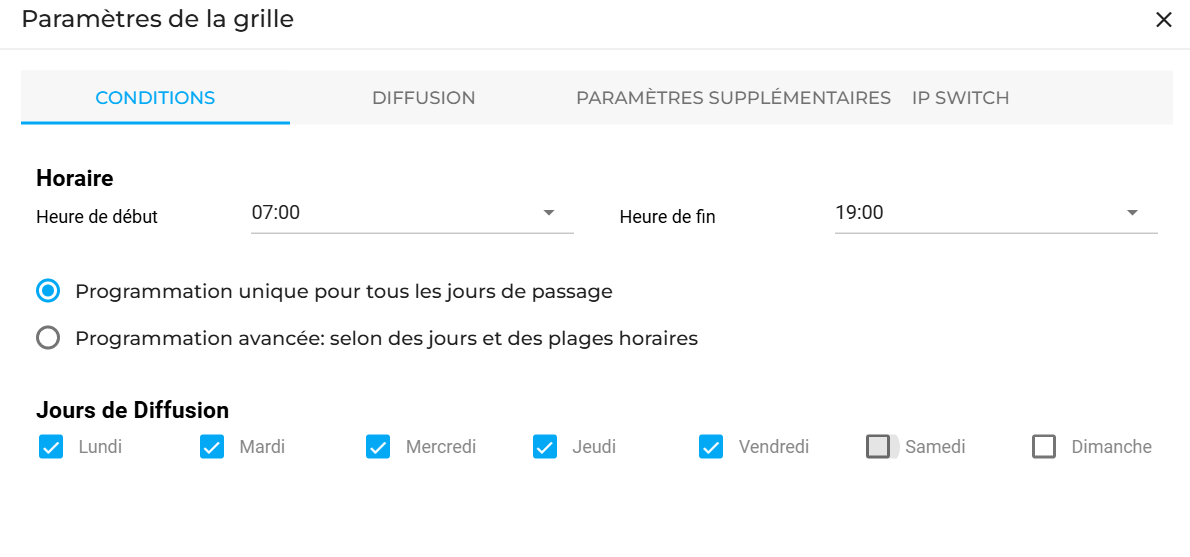Disable the Jeudi checkbox

[545, 447]
